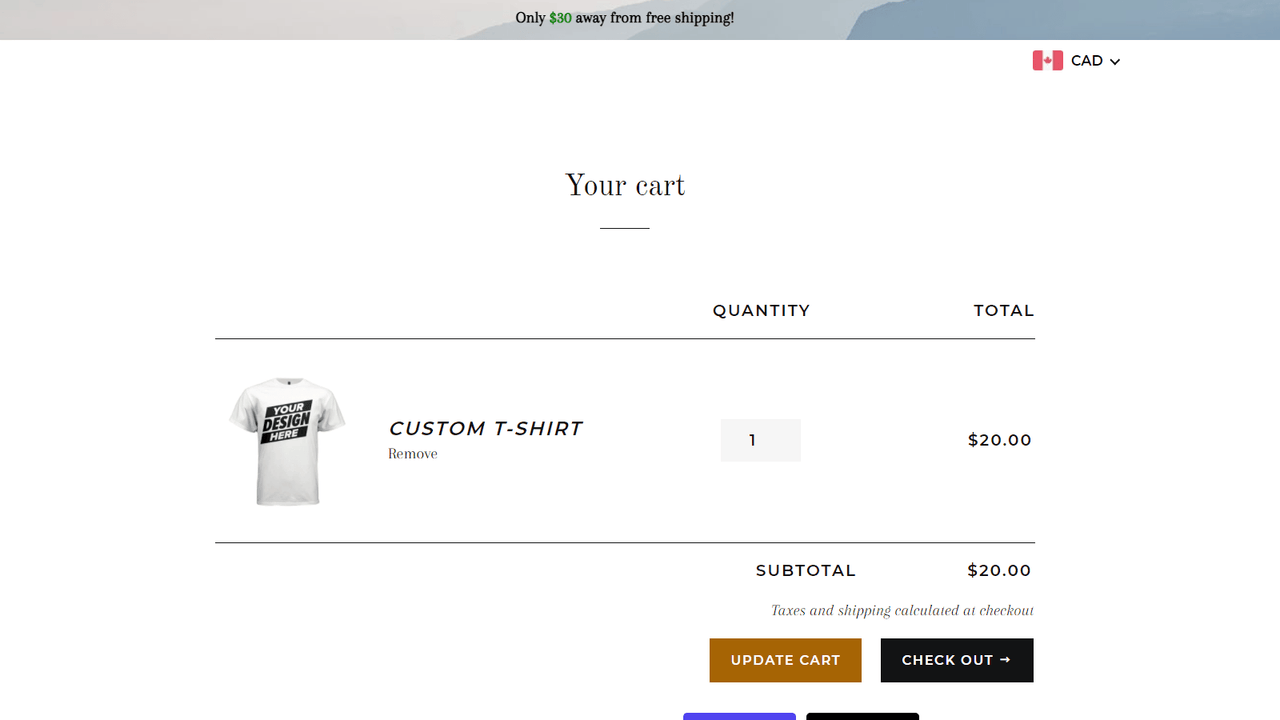Click the Your cart heading
Image resolution: width=1280 pixels, height=720 pixels.
pyautogui.click(x=625, y=186)
